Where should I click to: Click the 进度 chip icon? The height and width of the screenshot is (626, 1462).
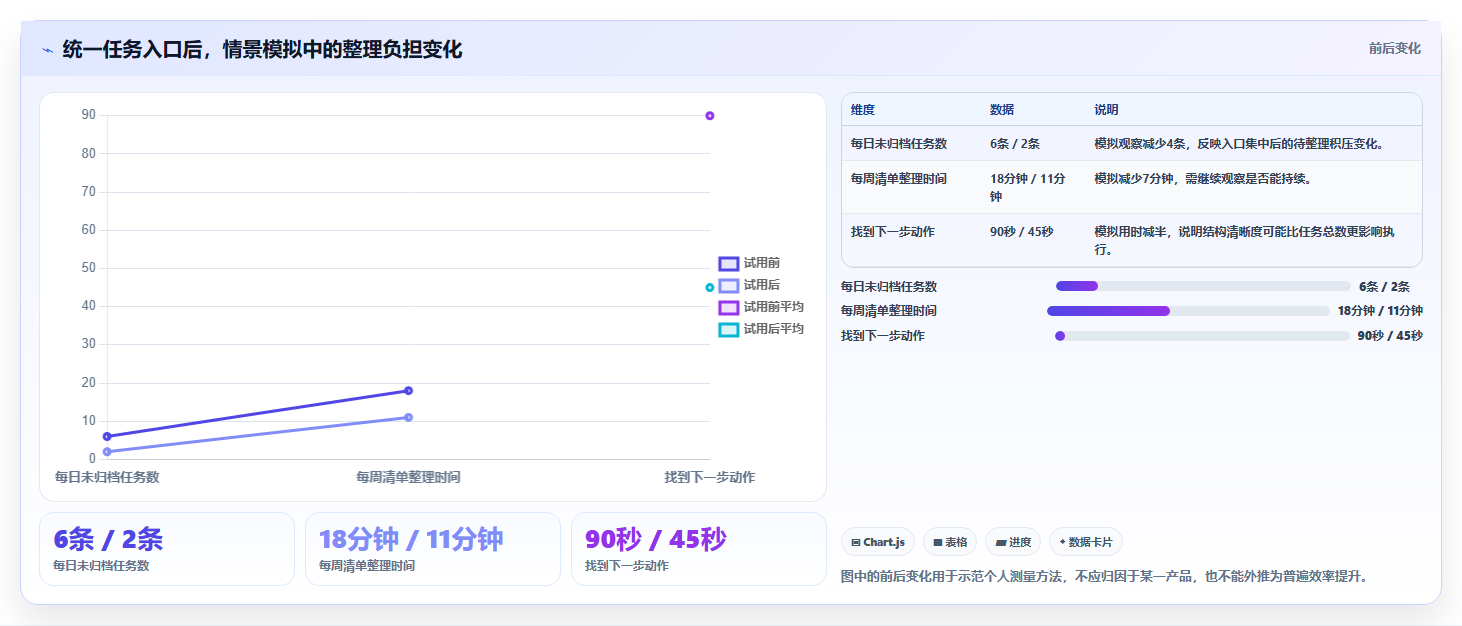coord(1001,542)
